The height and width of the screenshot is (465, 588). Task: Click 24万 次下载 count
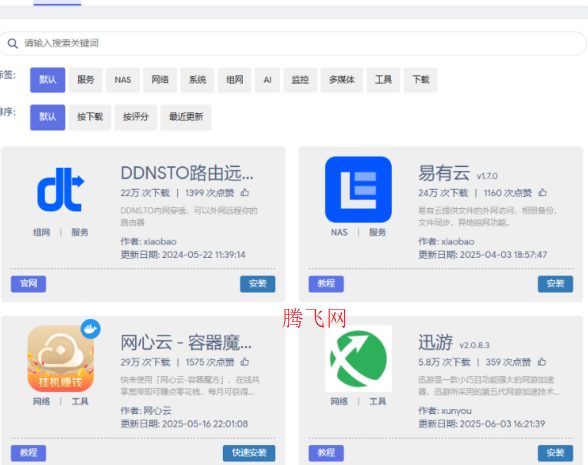[x=443, y=193]
